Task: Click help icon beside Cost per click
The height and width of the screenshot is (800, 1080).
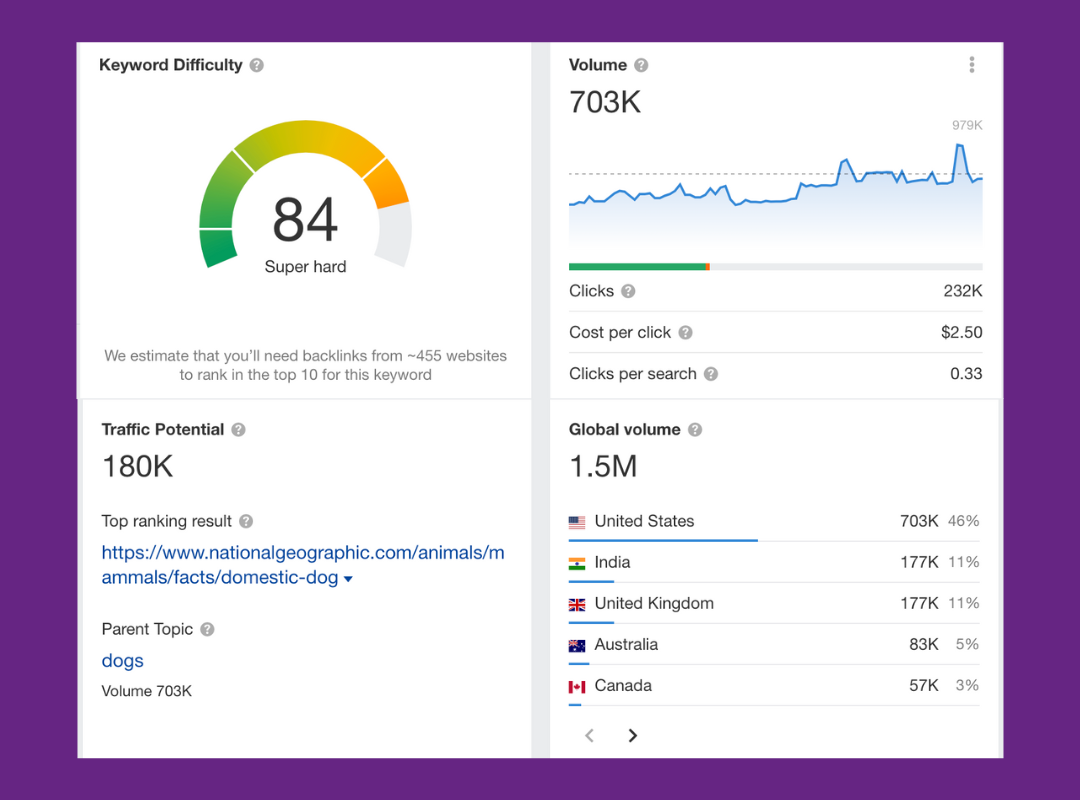Action: click(685, 333)
